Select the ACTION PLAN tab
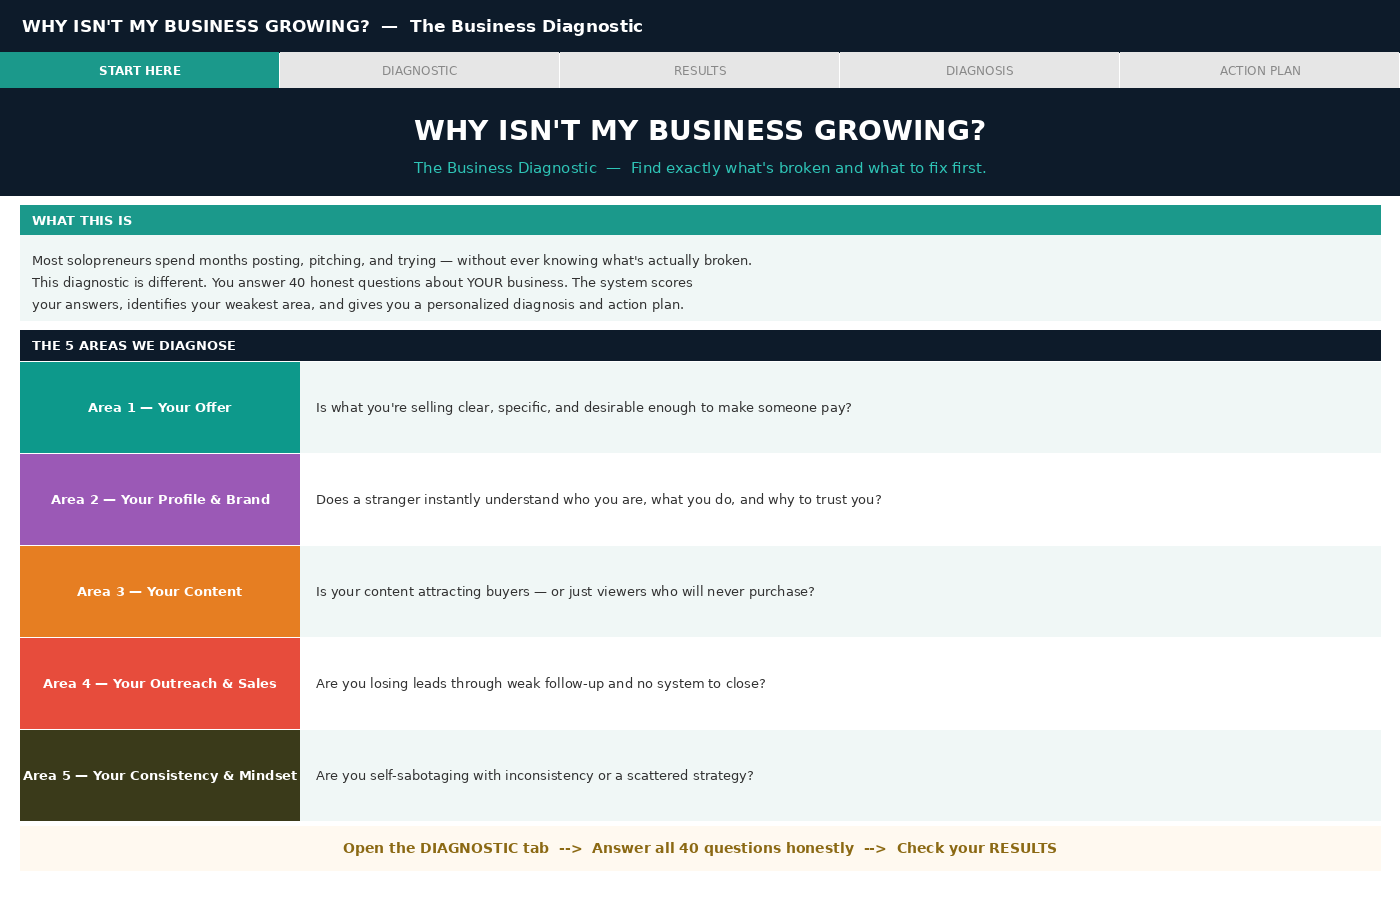This screenshot has height=900, width=1400. point(1259,71)
